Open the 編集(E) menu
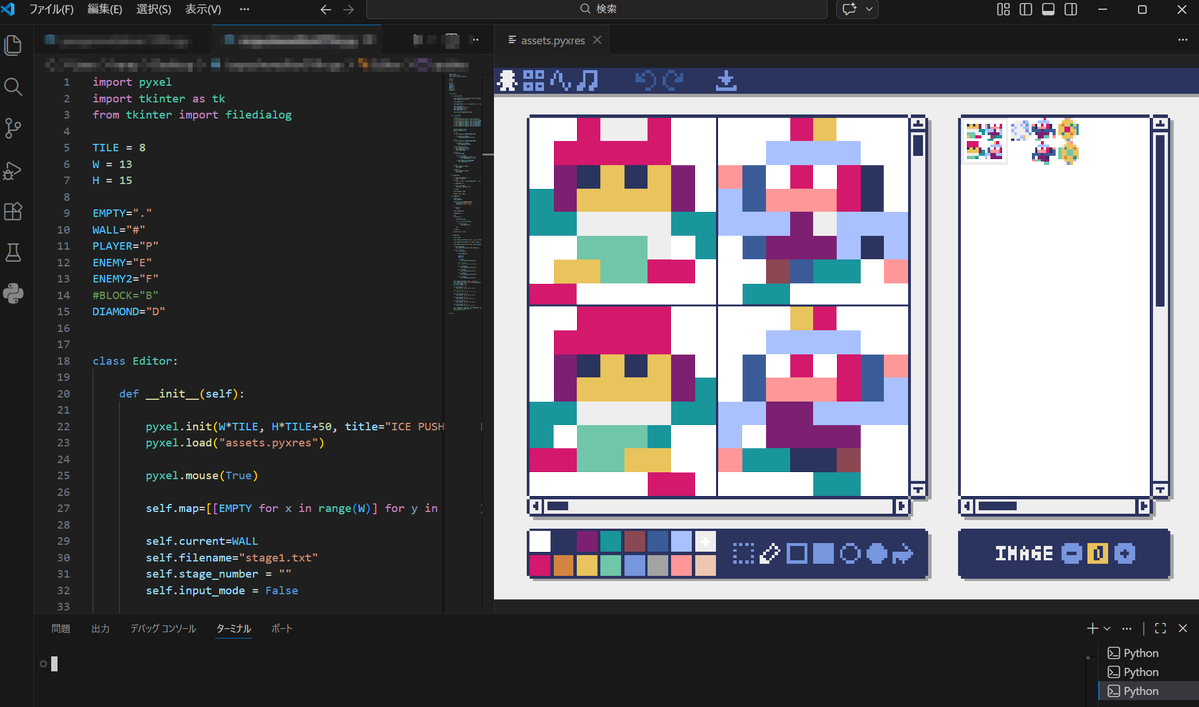The height and width of the screenshot is (707, 1199). pos(105,9)
